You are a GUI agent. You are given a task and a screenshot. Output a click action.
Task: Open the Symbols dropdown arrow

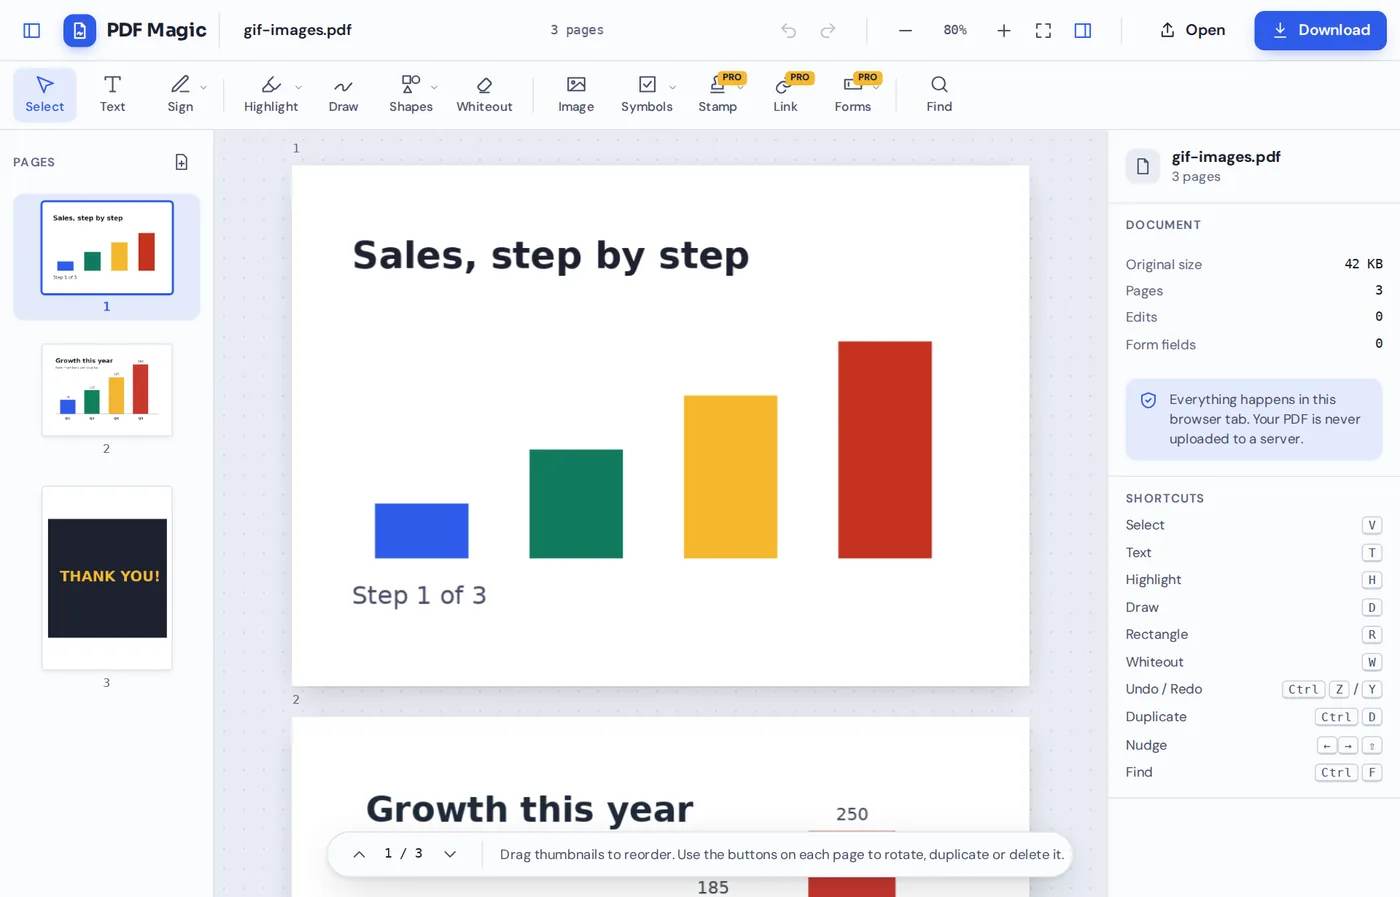coord(672,88)
